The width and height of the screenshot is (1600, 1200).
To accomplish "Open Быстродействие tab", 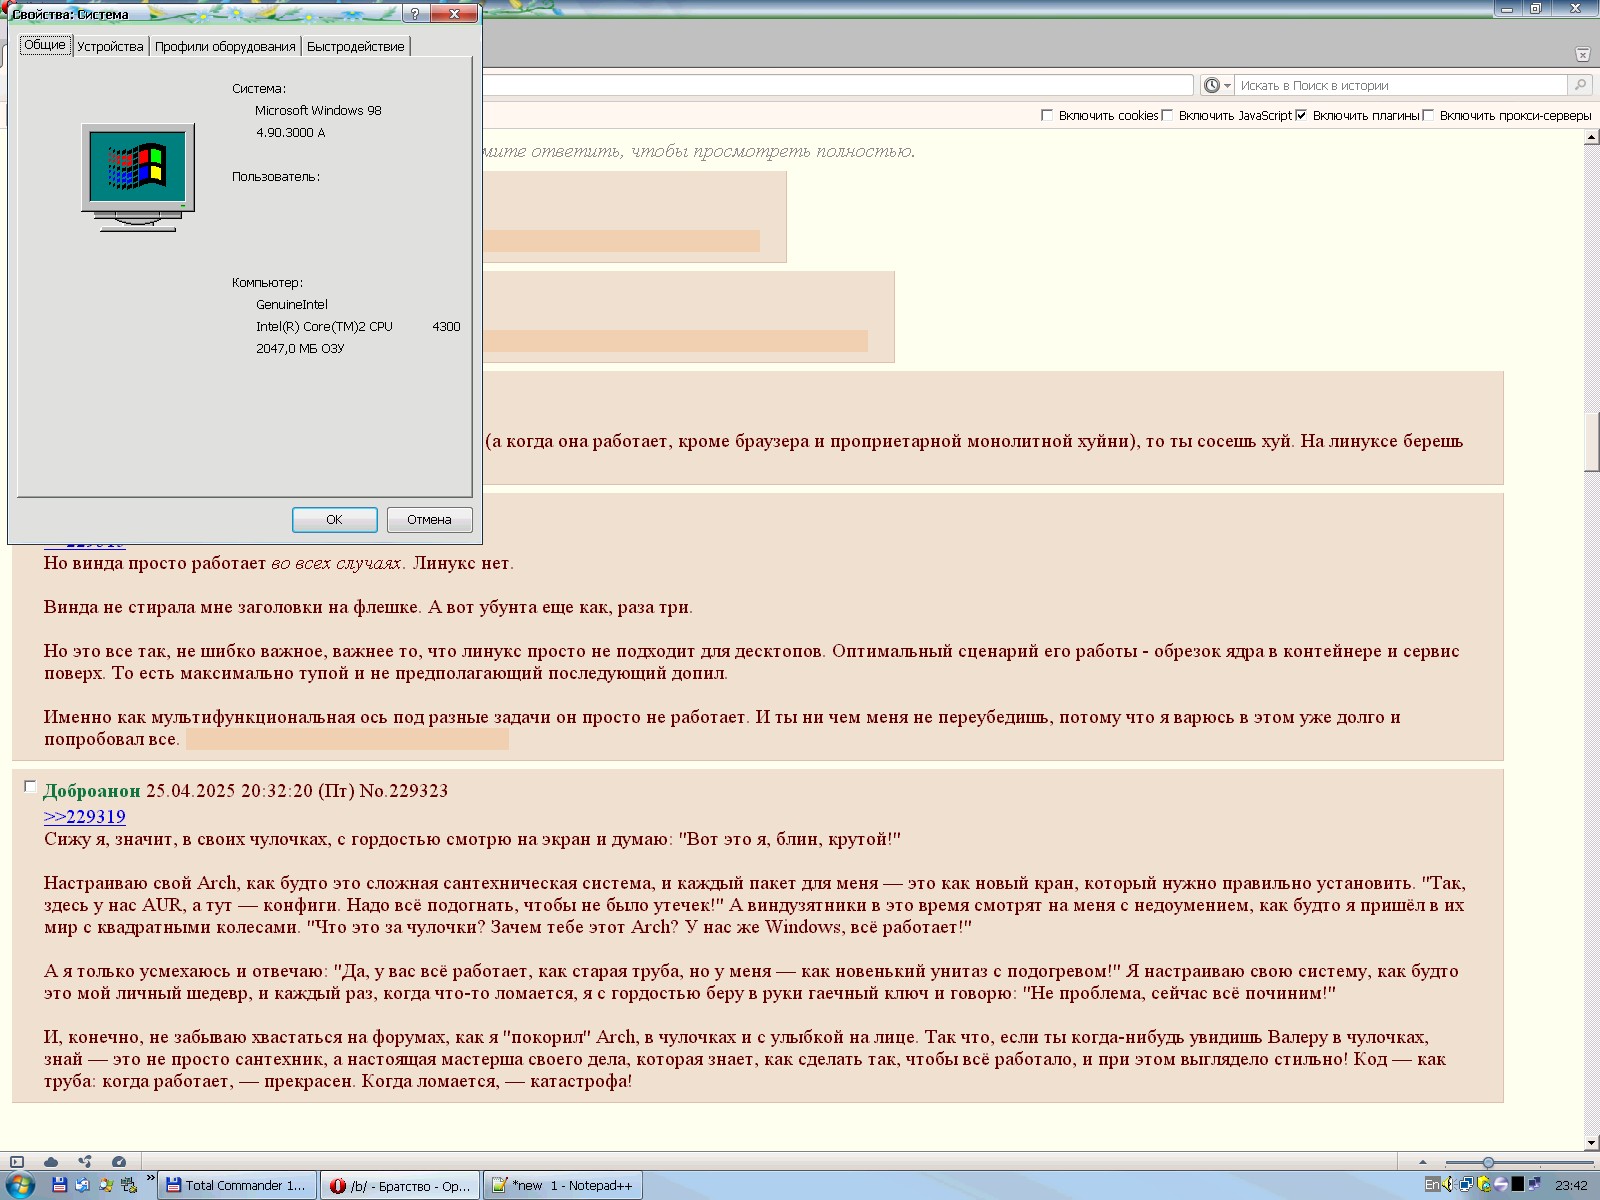I will (x=356, y=46).
